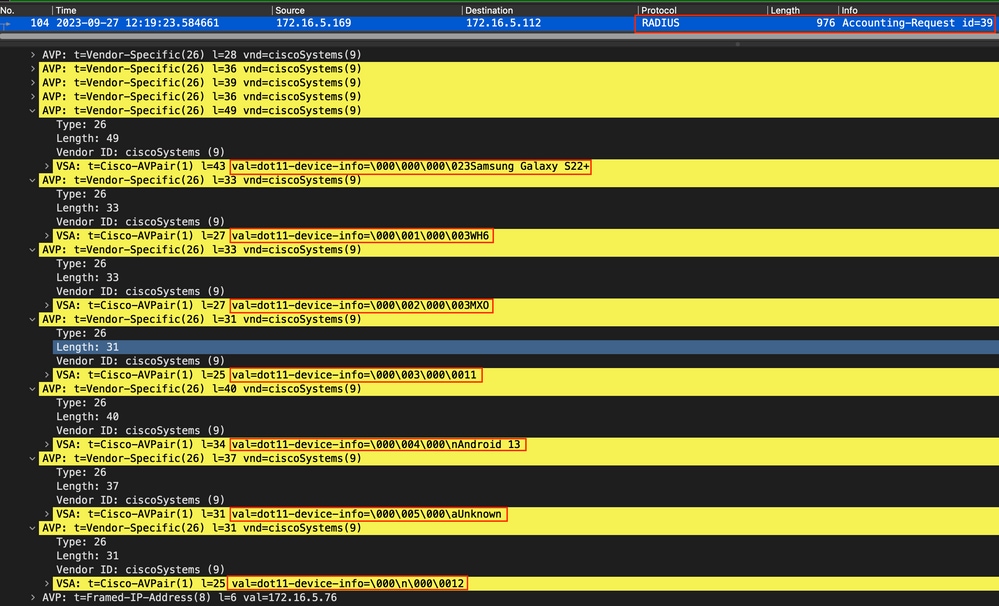The image size is (999, 606).
Task: Click the packet length value 976
Action: (825, 23)
